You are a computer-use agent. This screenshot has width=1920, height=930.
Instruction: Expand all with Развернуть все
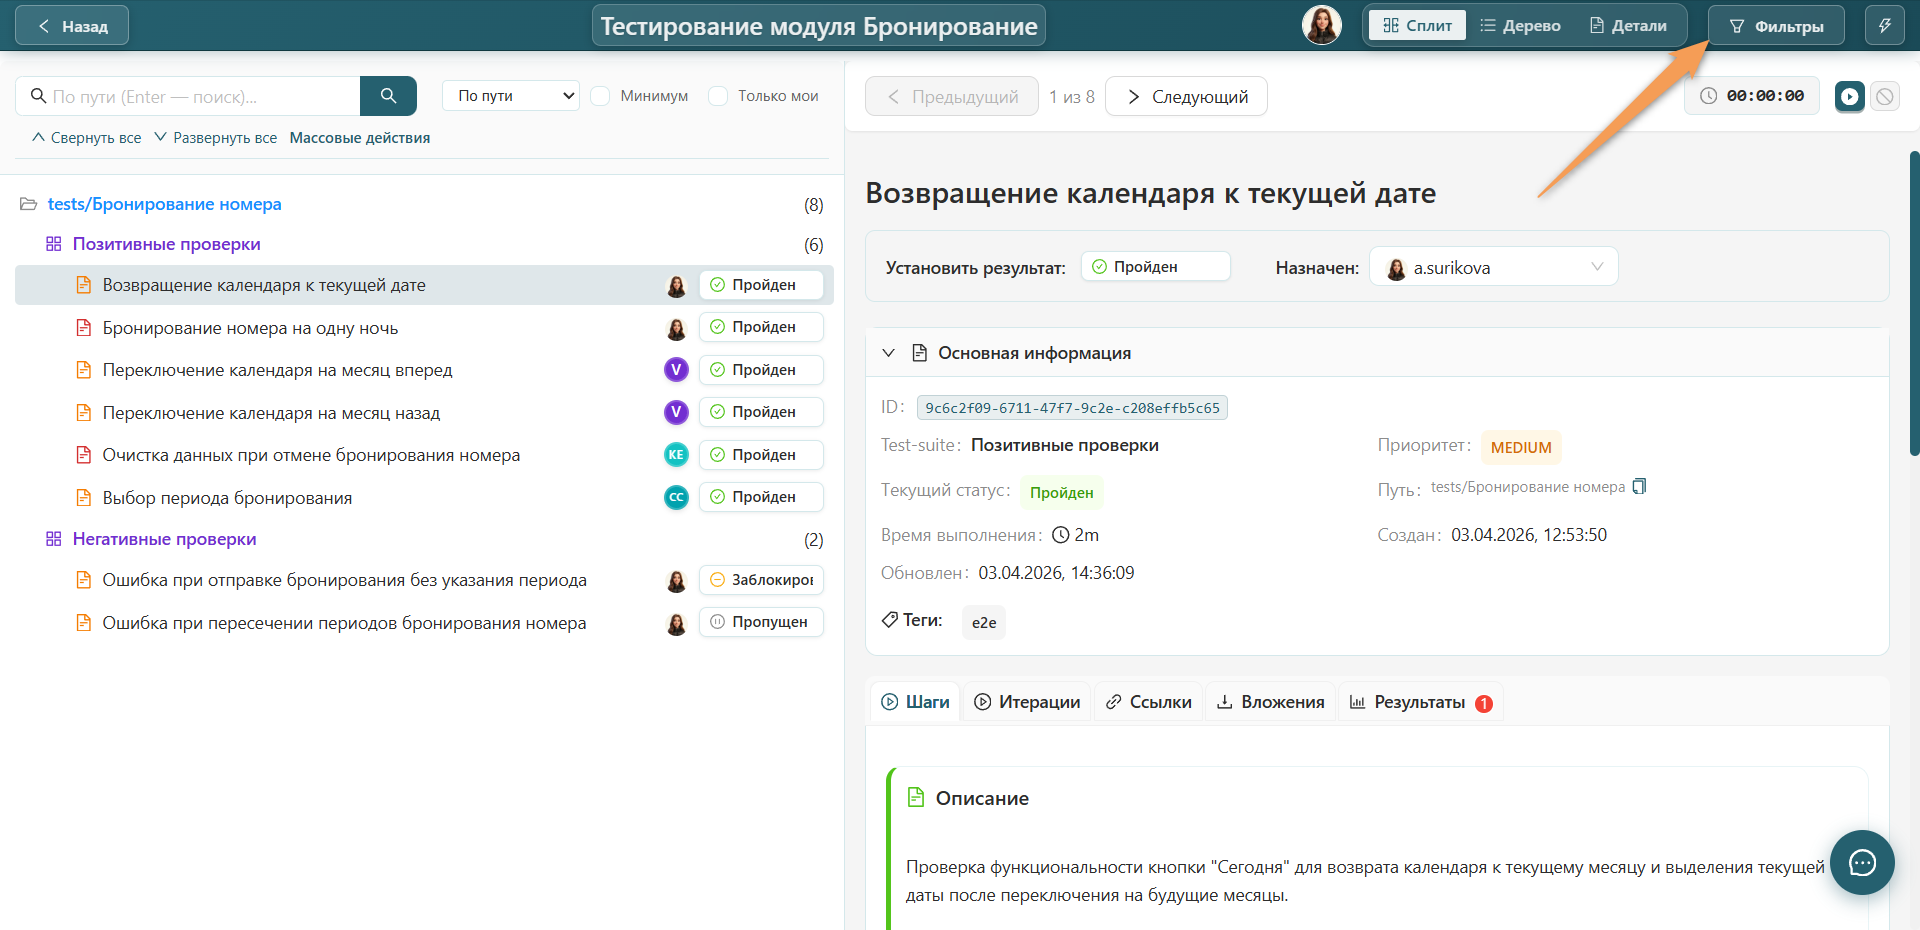pos(215,138)
